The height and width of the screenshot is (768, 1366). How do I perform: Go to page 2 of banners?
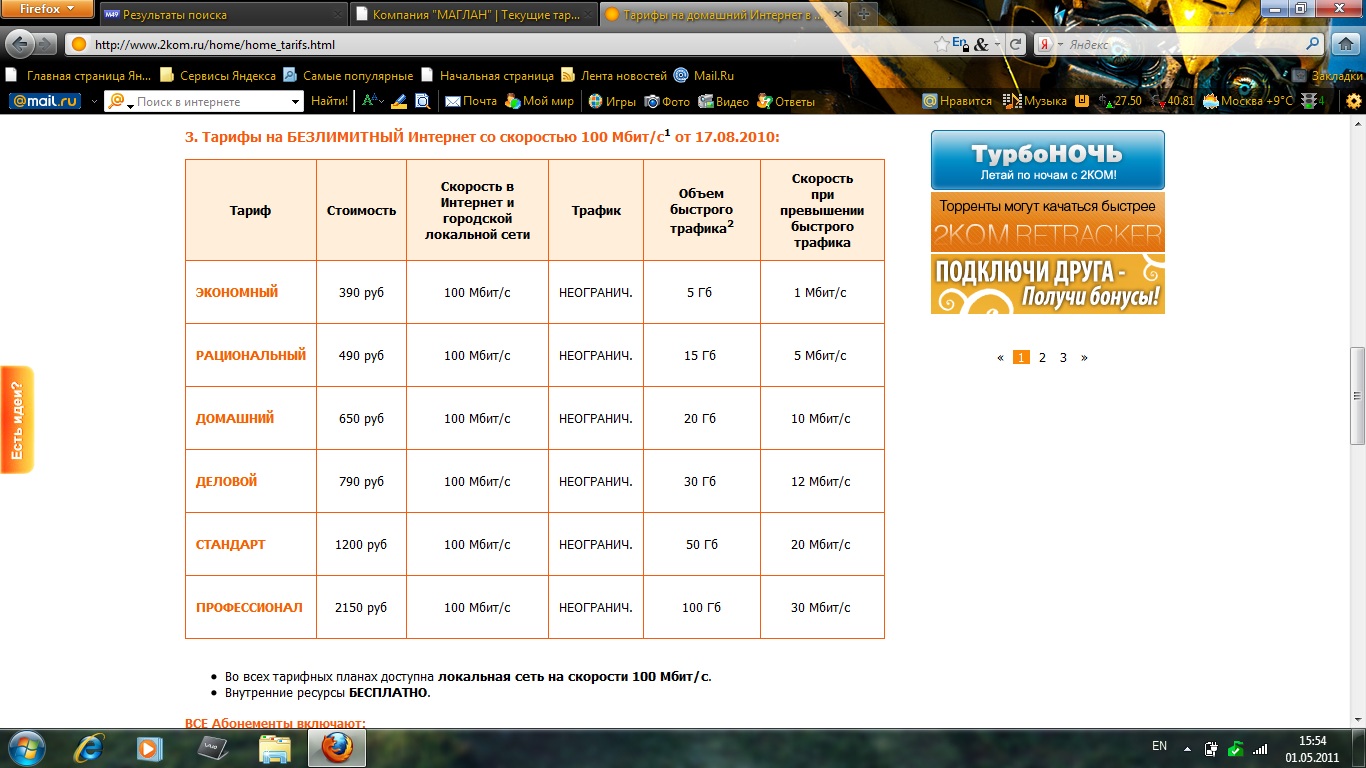click(x=1042, y=357)
